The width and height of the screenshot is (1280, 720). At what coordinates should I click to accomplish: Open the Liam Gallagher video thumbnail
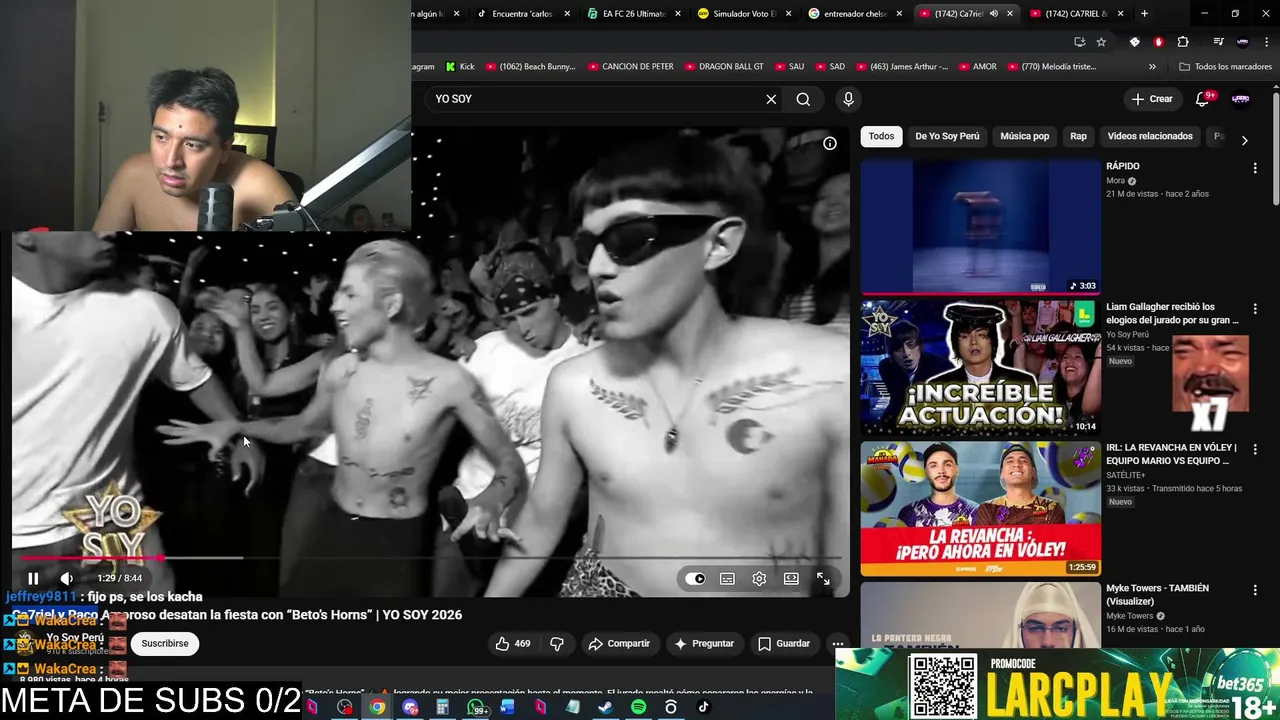(x=980, y=367)
